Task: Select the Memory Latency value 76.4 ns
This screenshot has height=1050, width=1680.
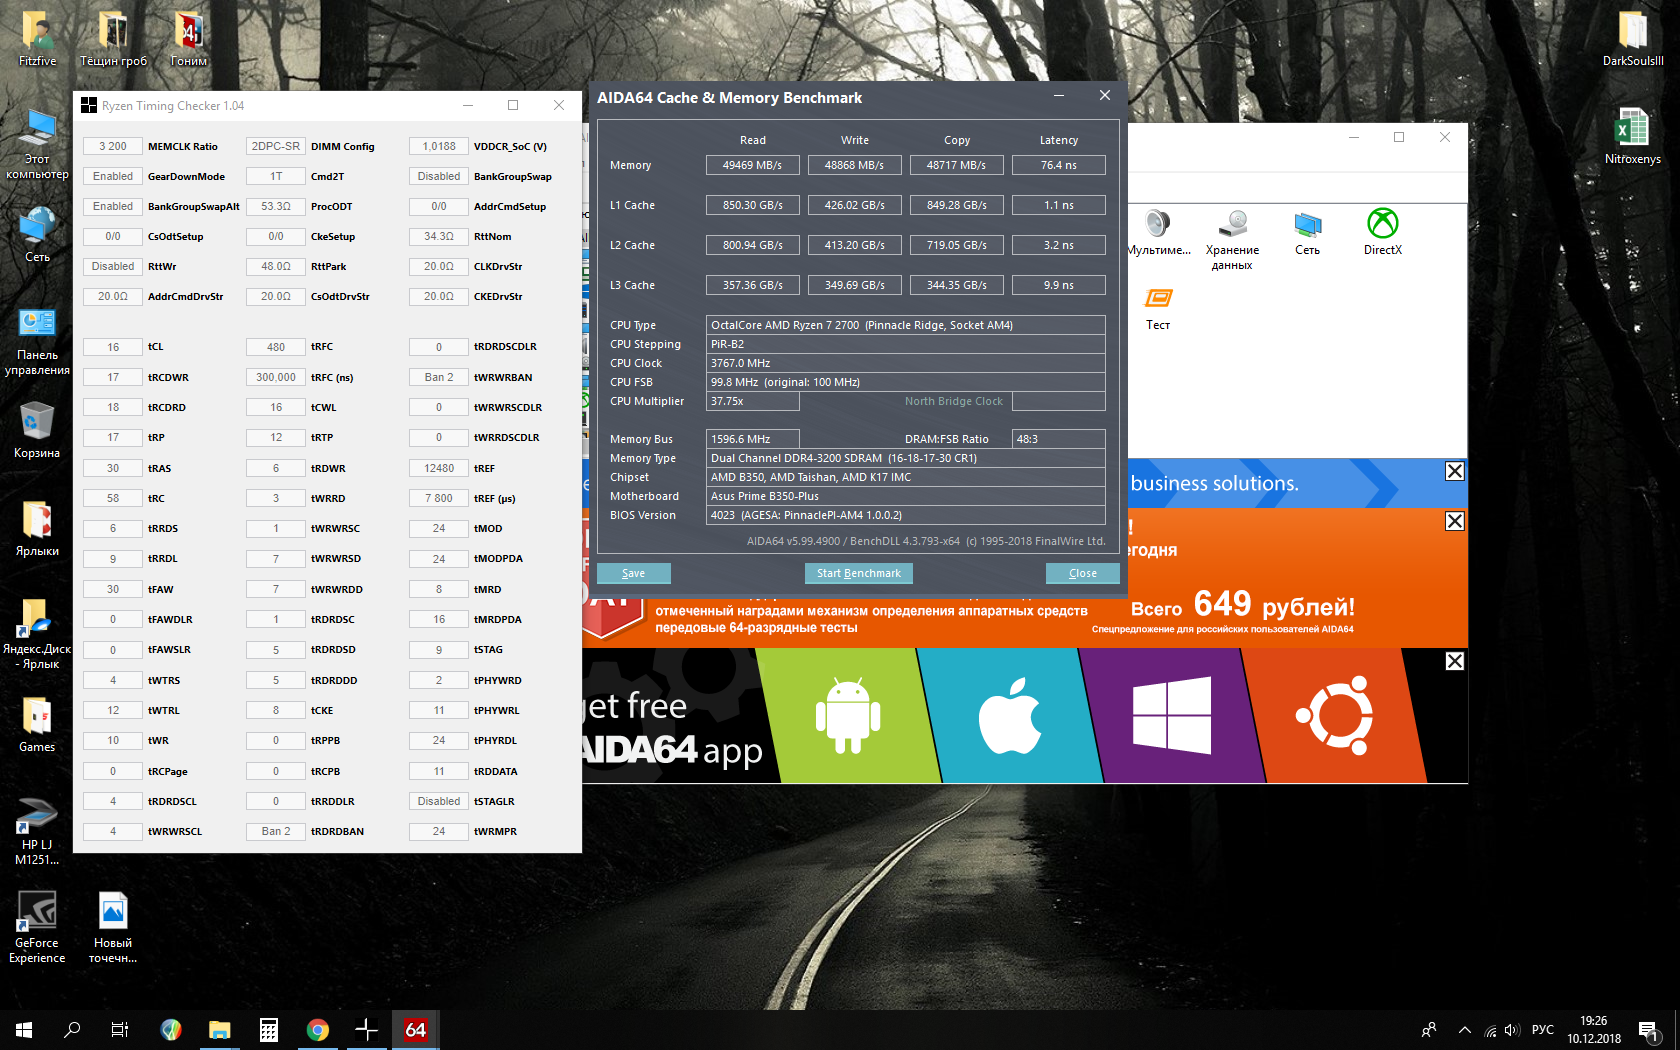Action: pyautogui.click(x=1059, y=165)
